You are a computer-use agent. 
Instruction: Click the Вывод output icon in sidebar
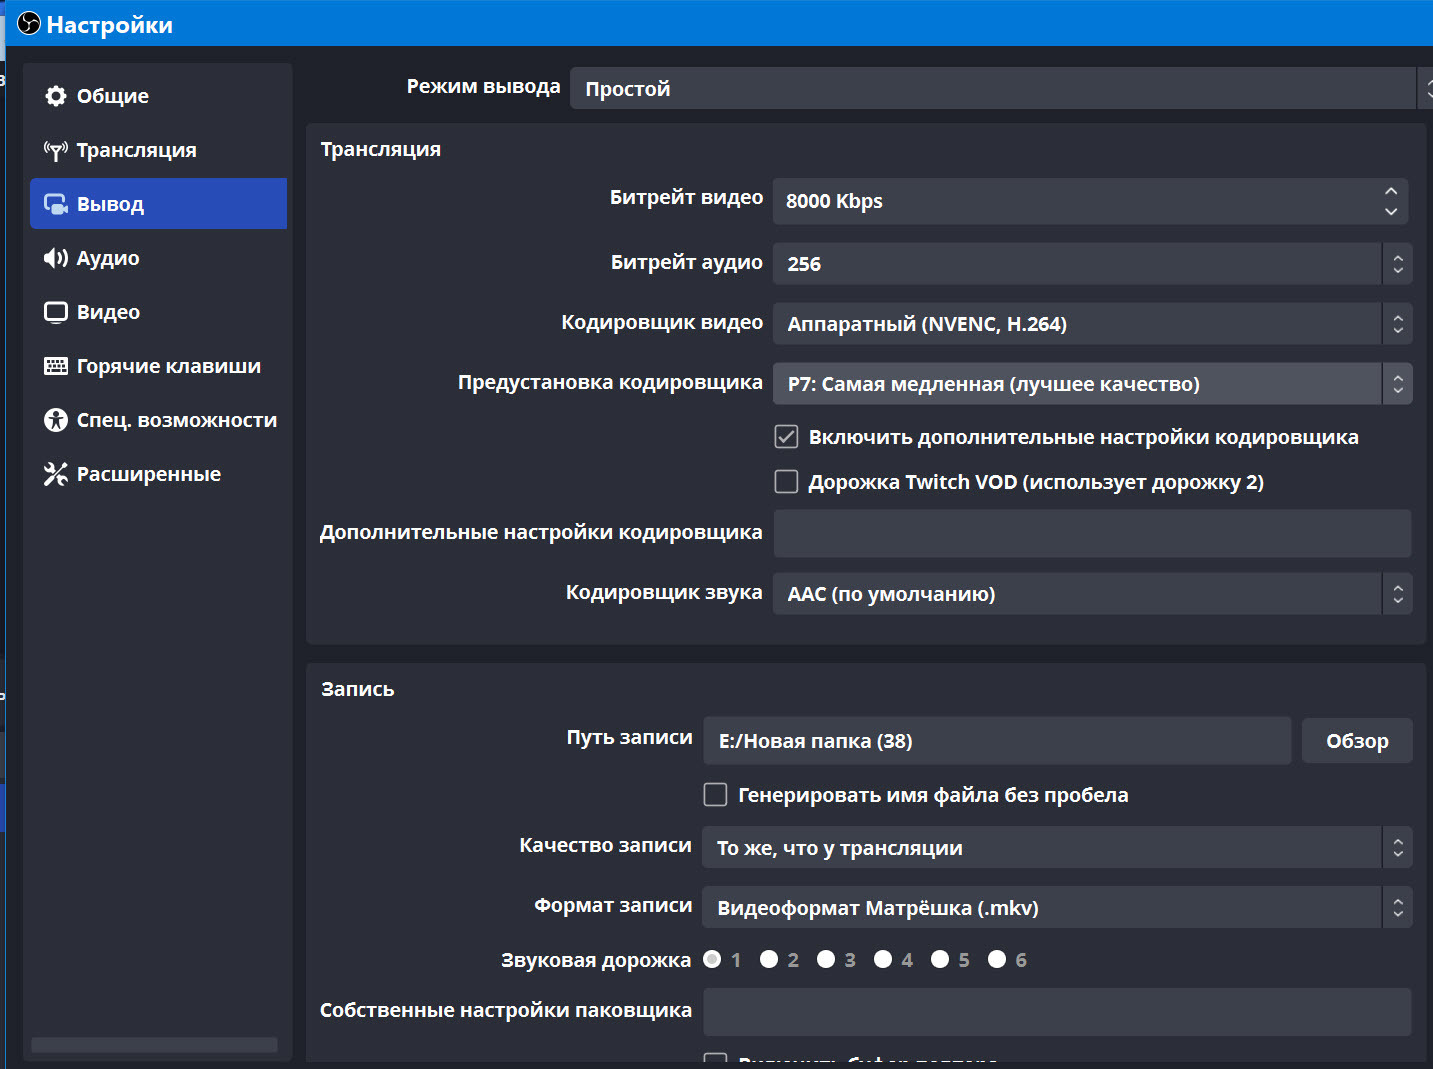(x=56, y=204)
